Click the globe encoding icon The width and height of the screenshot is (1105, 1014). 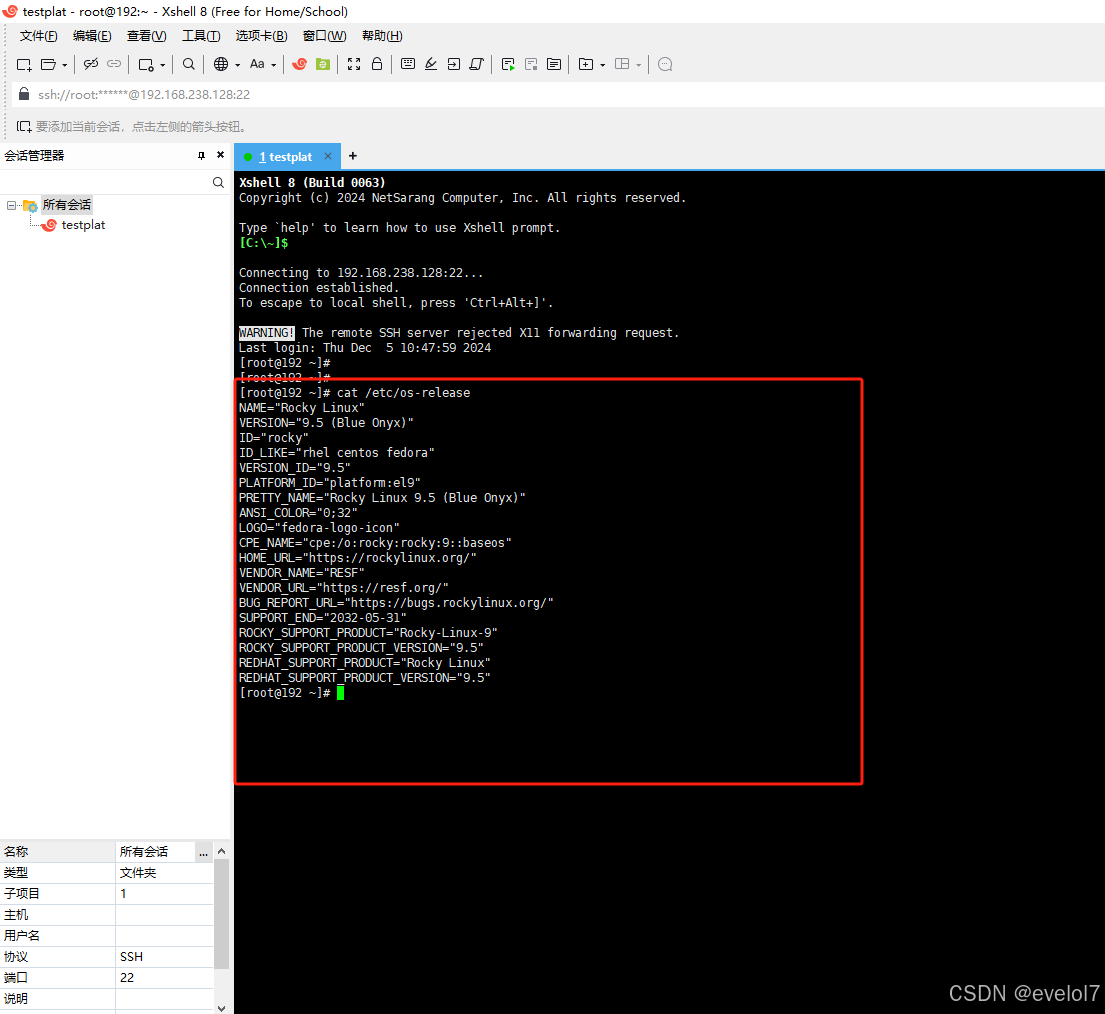coord(221,64)
